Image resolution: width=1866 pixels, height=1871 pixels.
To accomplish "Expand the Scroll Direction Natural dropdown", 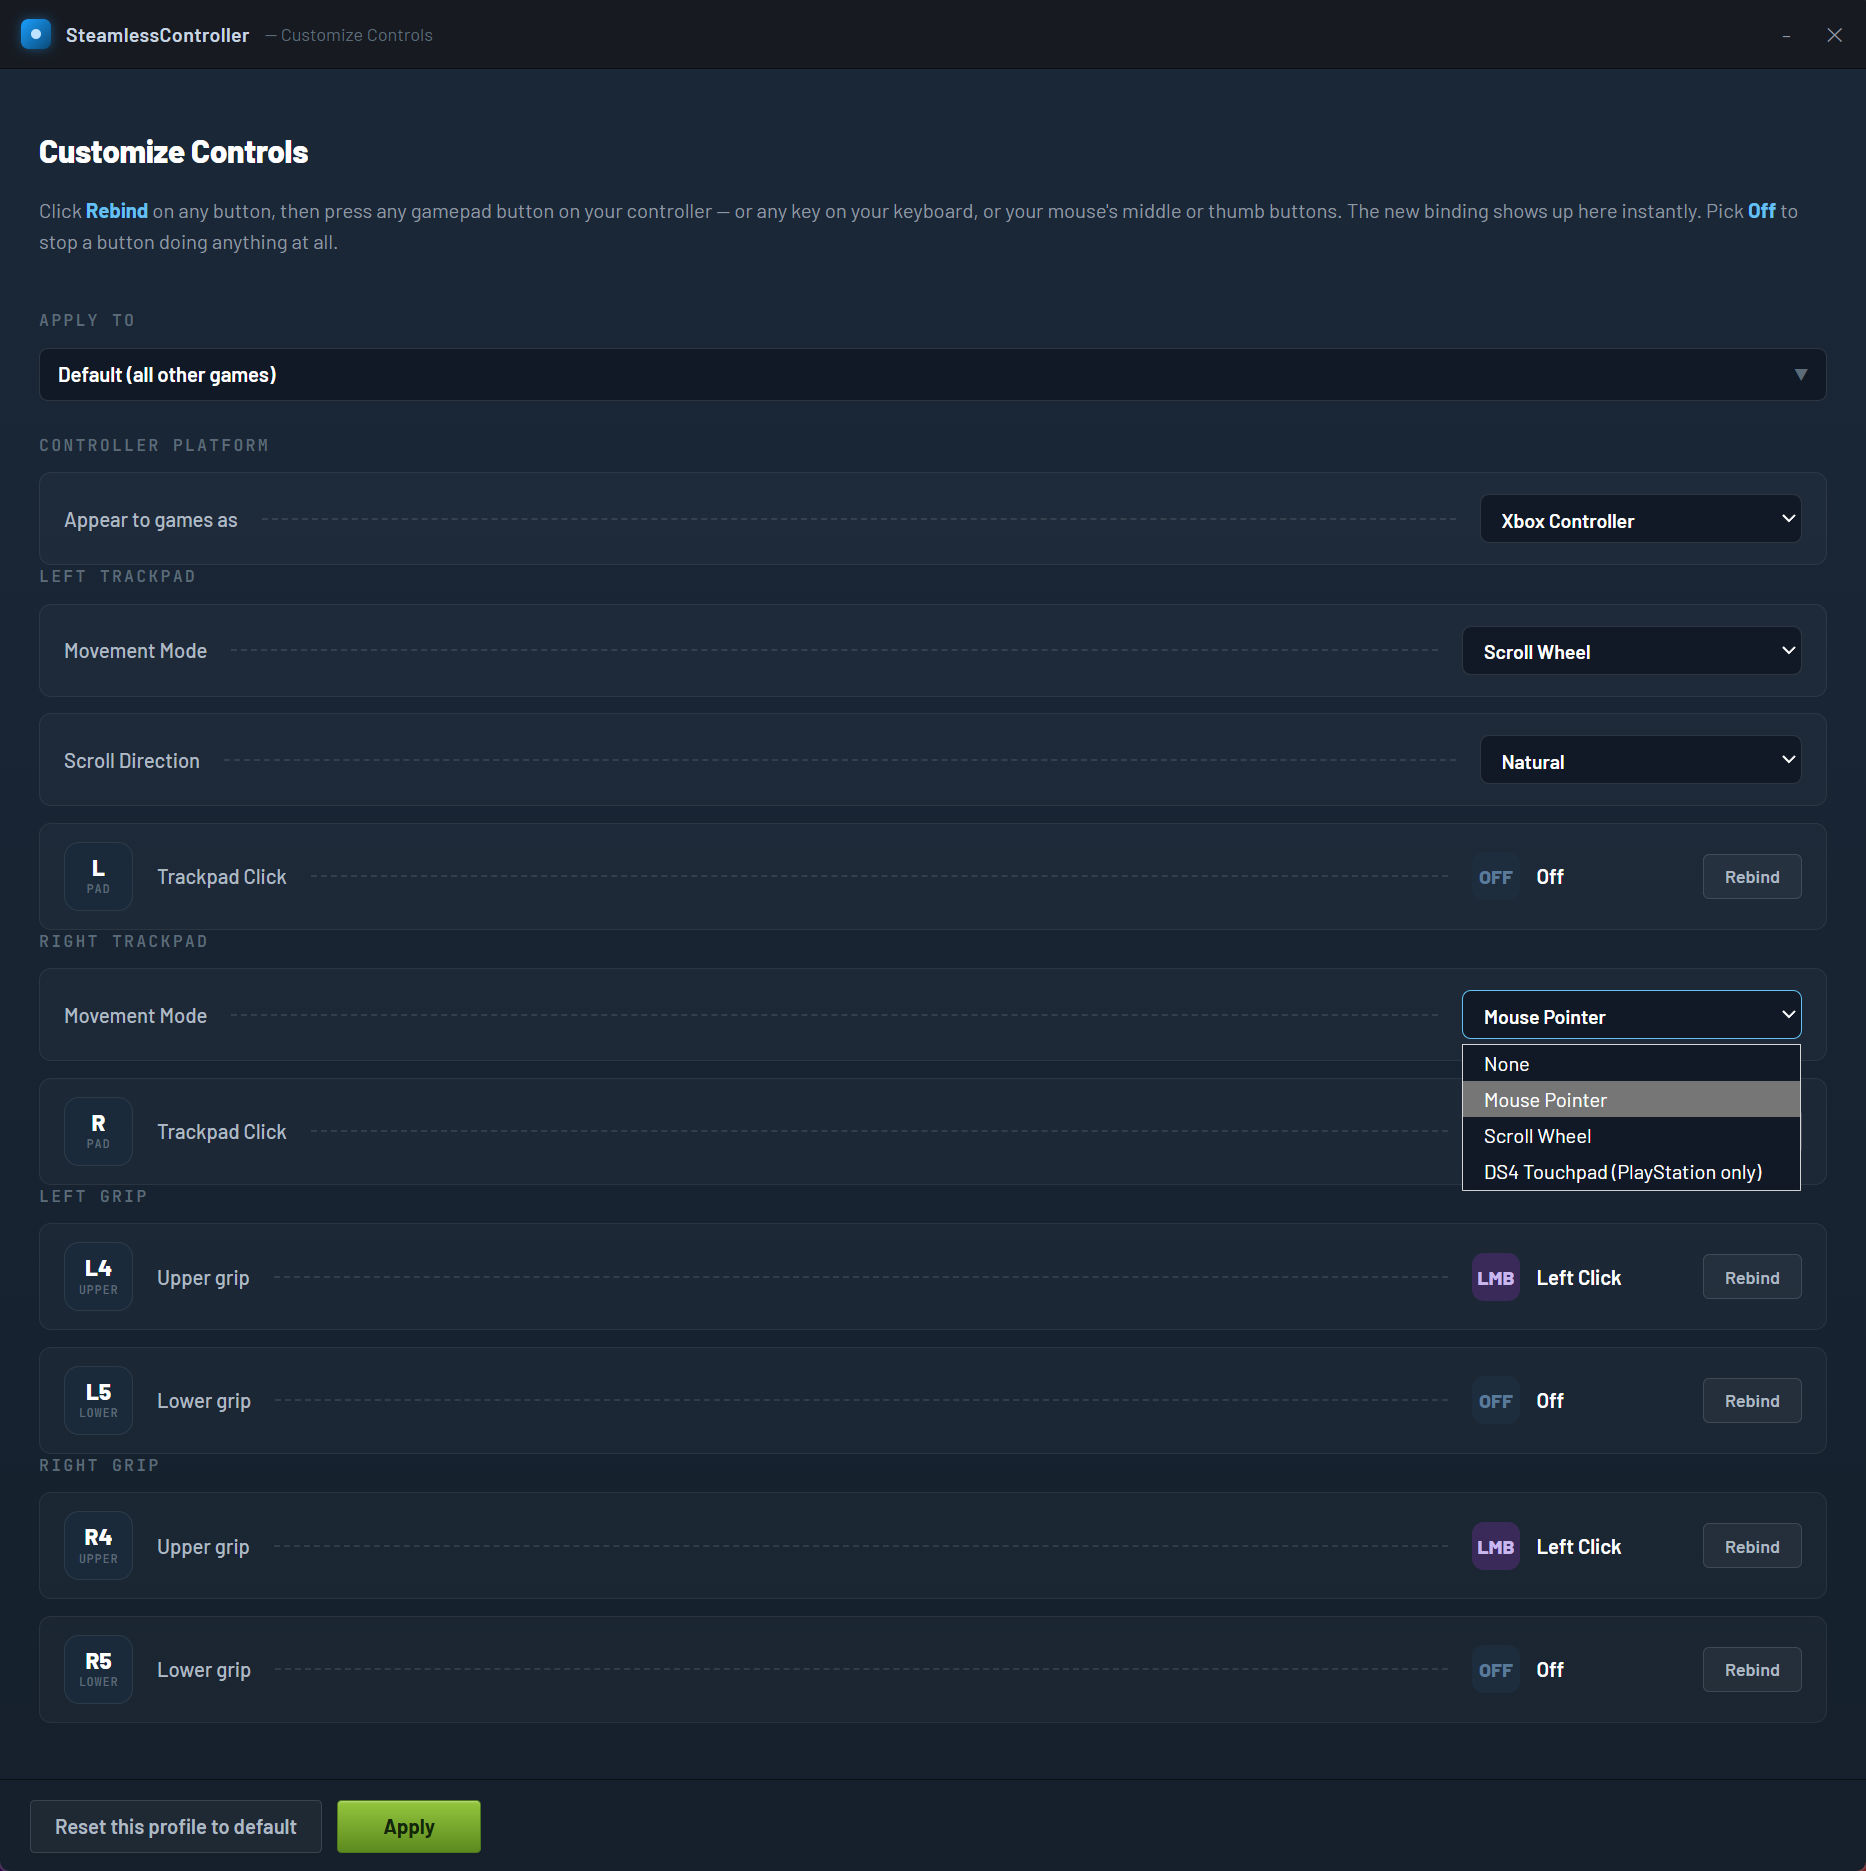I will point(1640,761).
